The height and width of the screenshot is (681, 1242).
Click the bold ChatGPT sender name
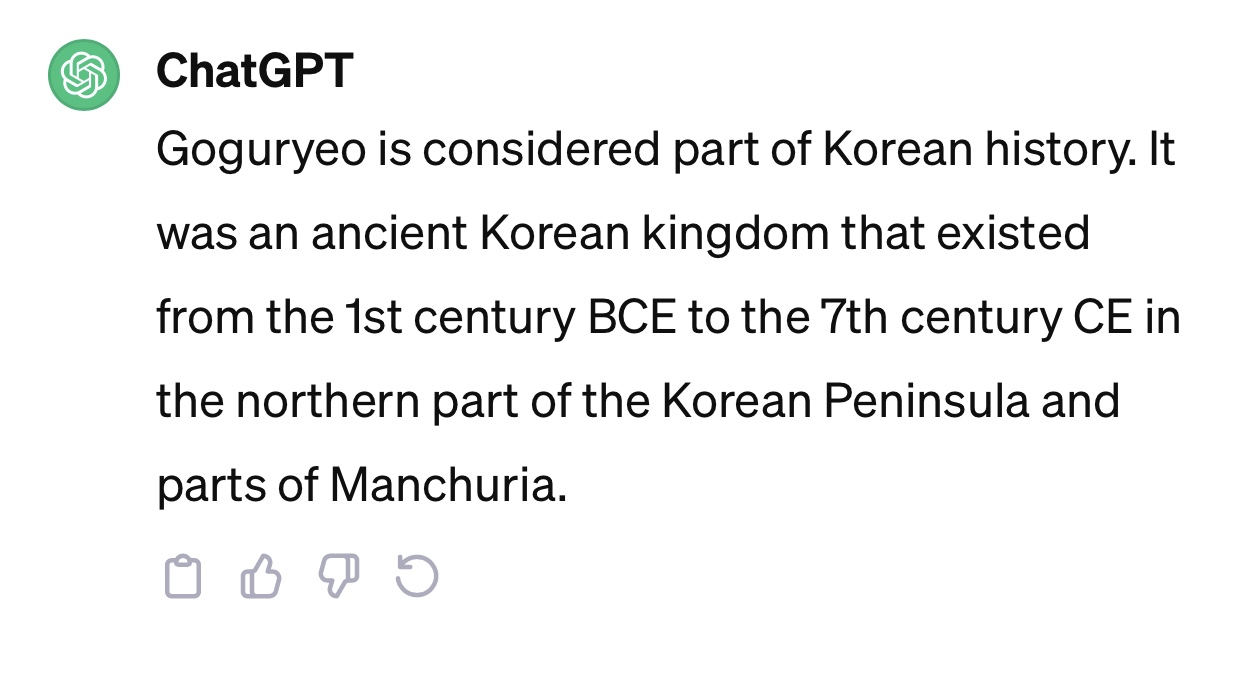[x=254, y=71]
